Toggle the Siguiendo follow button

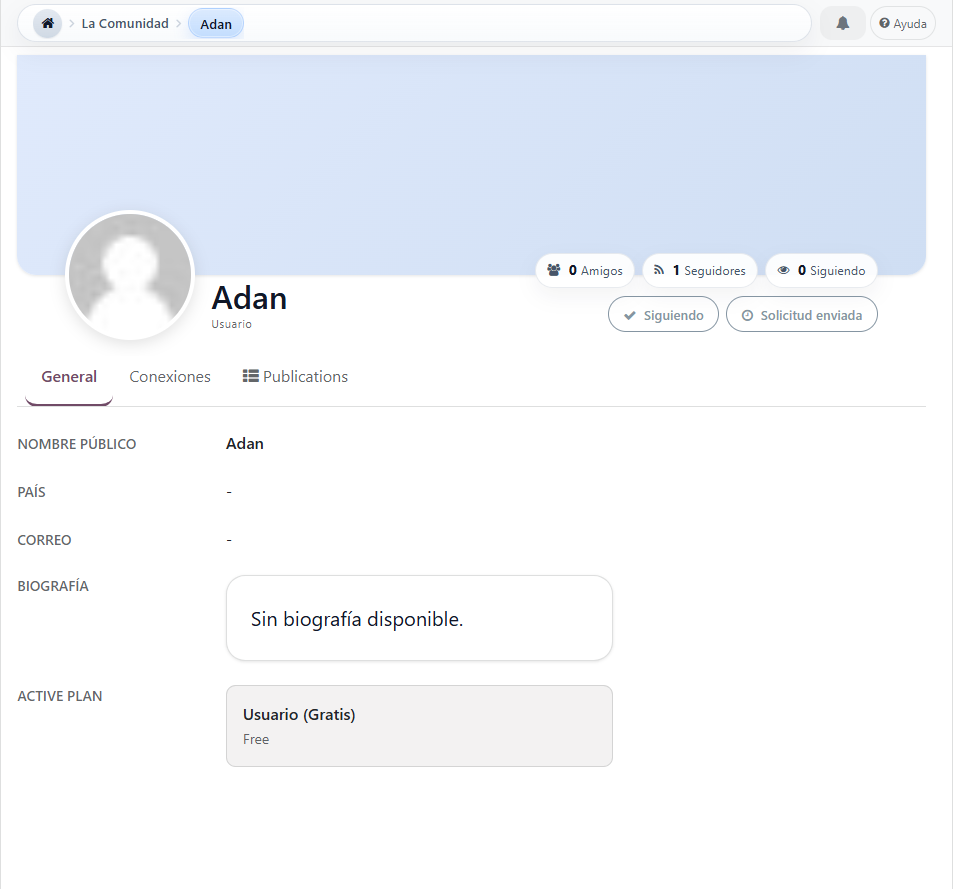[663, 314]
